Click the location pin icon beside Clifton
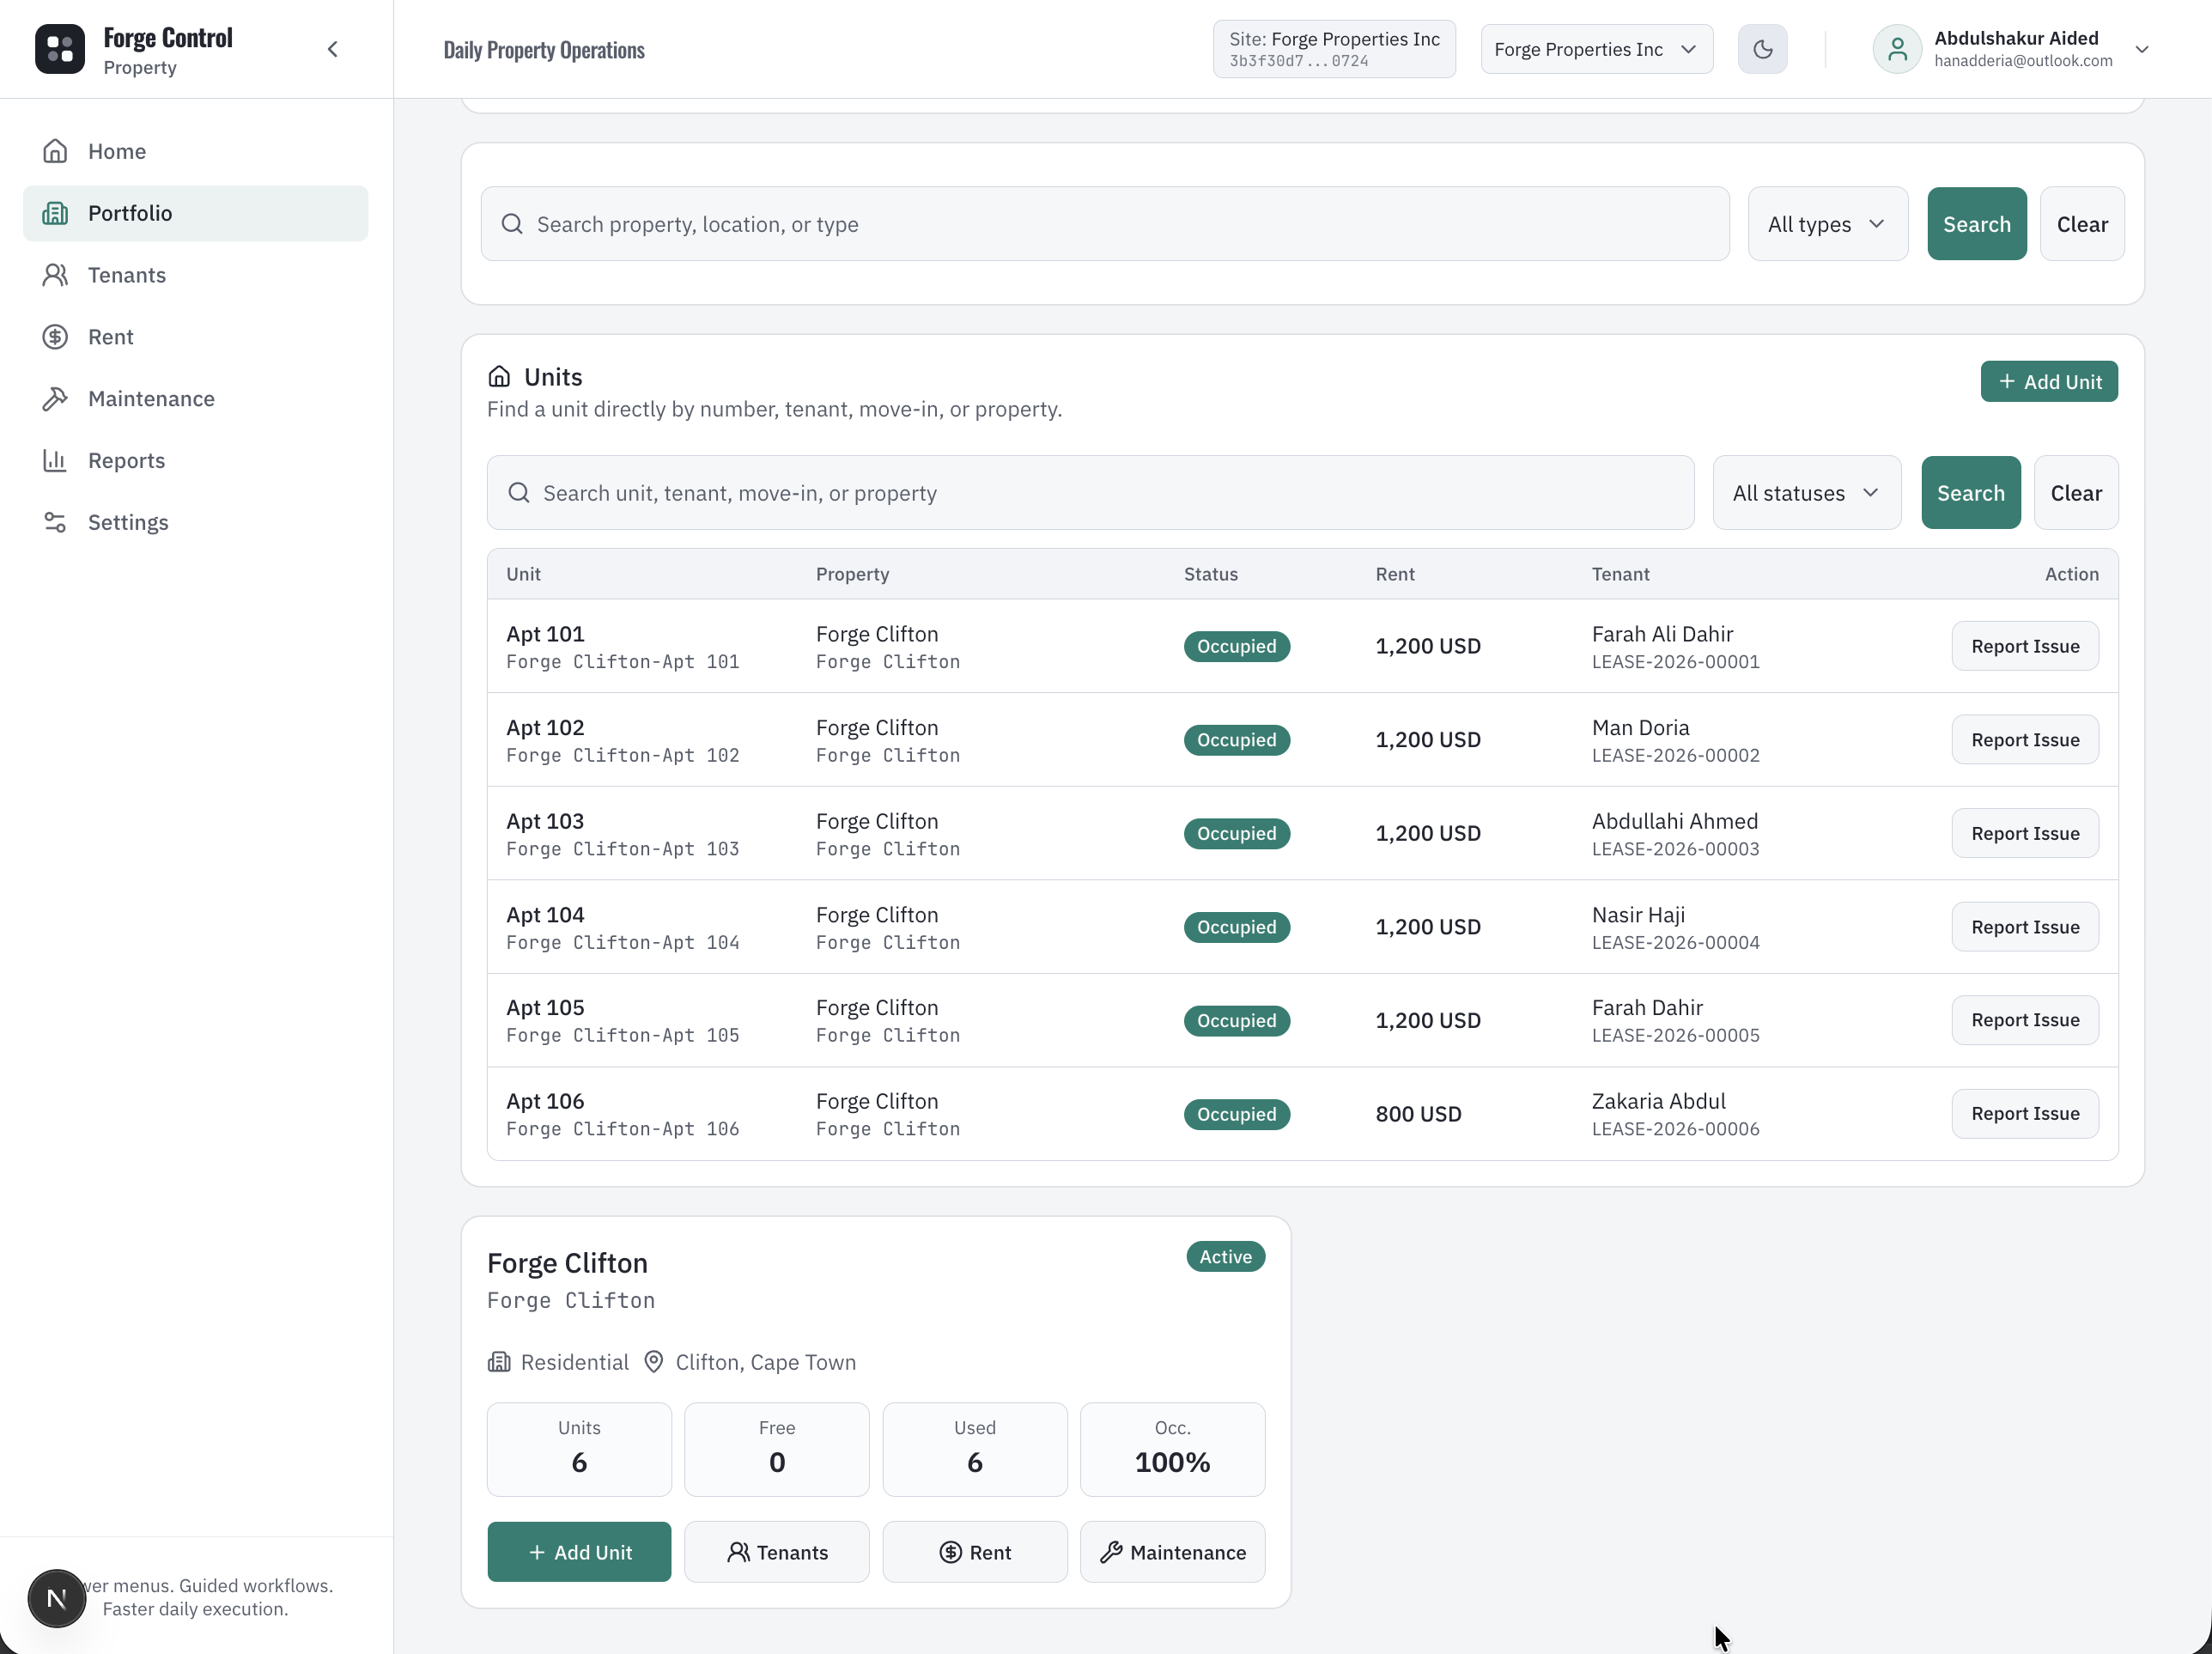 click(653, 1362)
